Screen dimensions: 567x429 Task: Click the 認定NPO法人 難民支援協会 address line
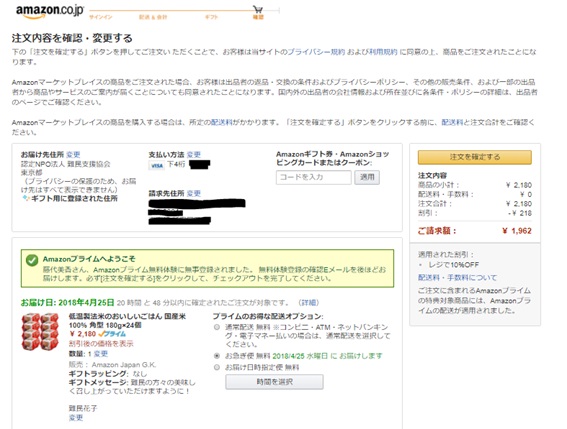point(65,164)
